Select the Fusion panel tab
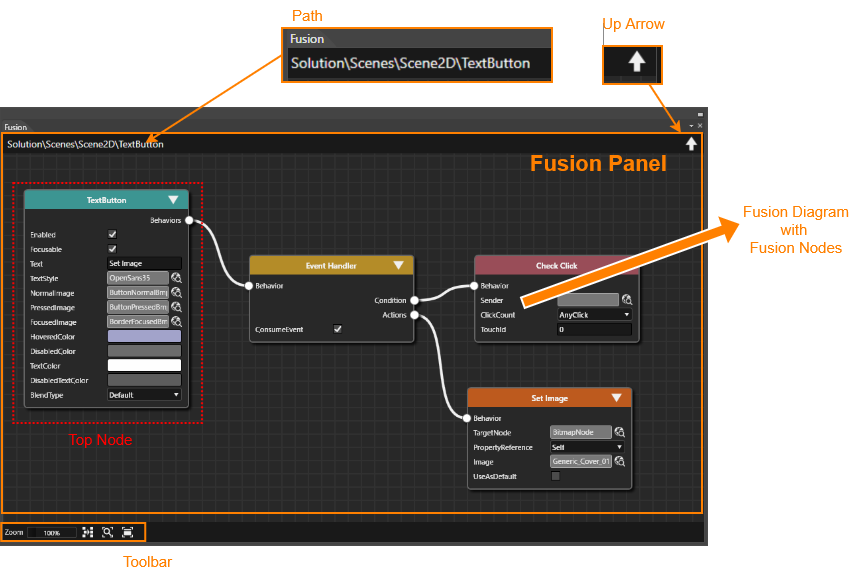Viewport: 862px width, 577px height. click(15, 127)
